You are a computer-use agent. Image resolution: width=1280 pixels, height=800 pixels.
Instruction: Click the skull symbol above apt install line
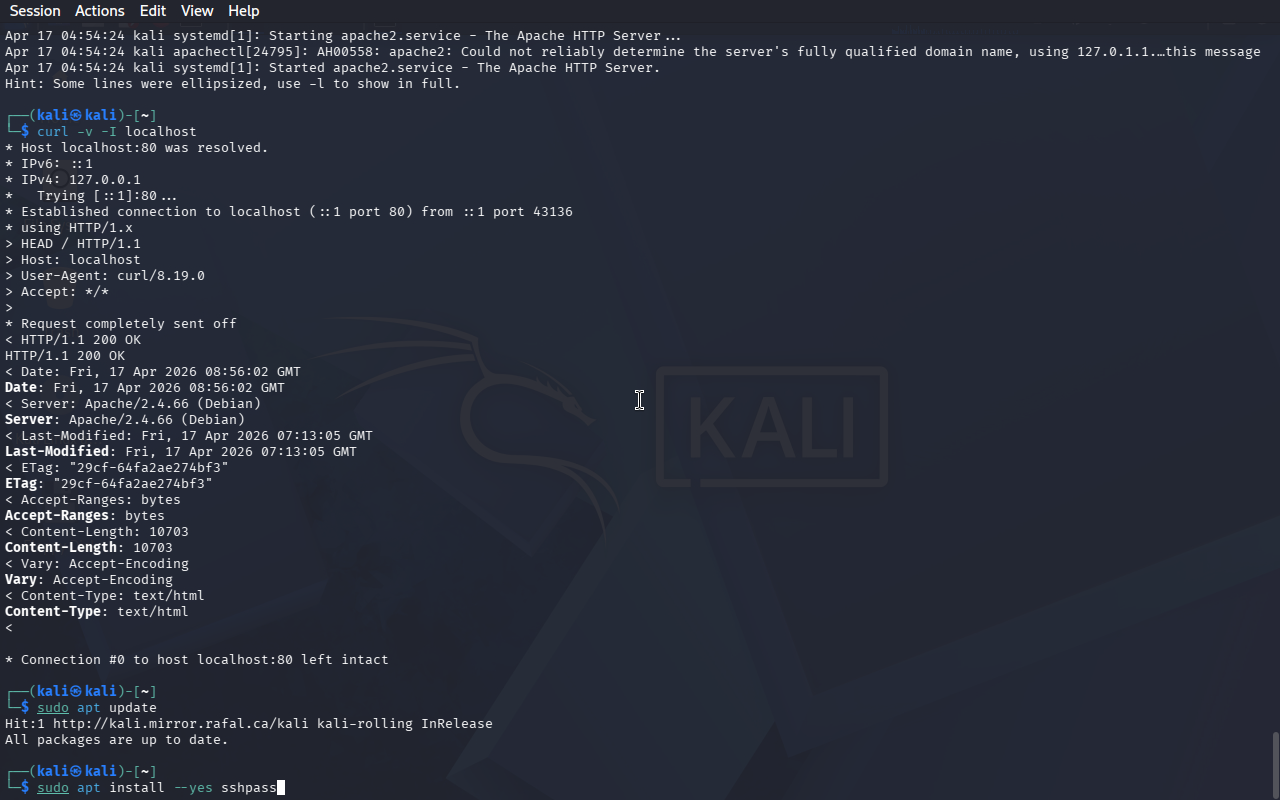point(77,771)
